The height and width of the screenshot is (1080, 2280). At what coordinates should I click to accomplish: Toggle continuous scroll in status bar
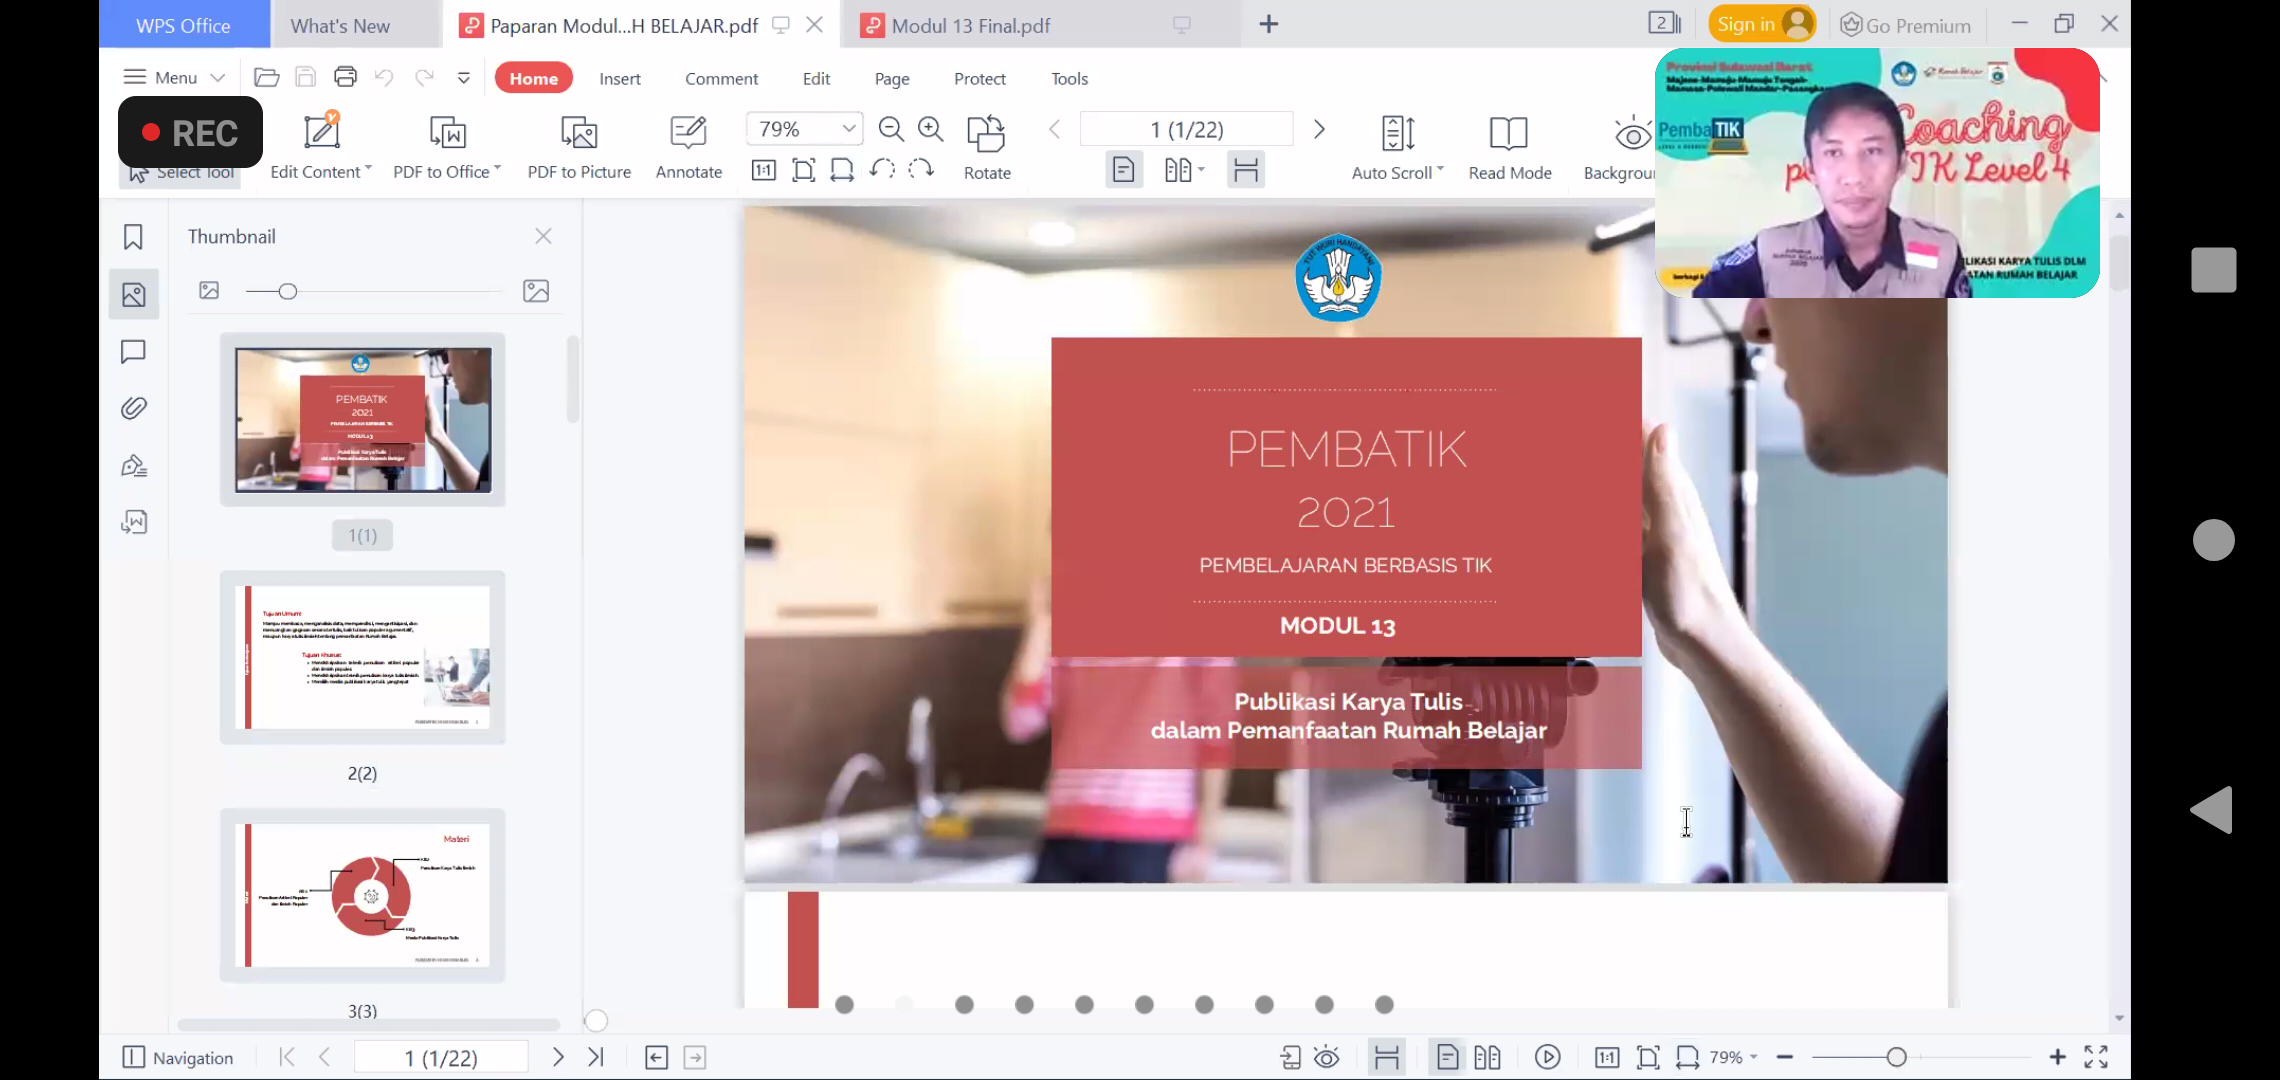click(1387, 1057)
